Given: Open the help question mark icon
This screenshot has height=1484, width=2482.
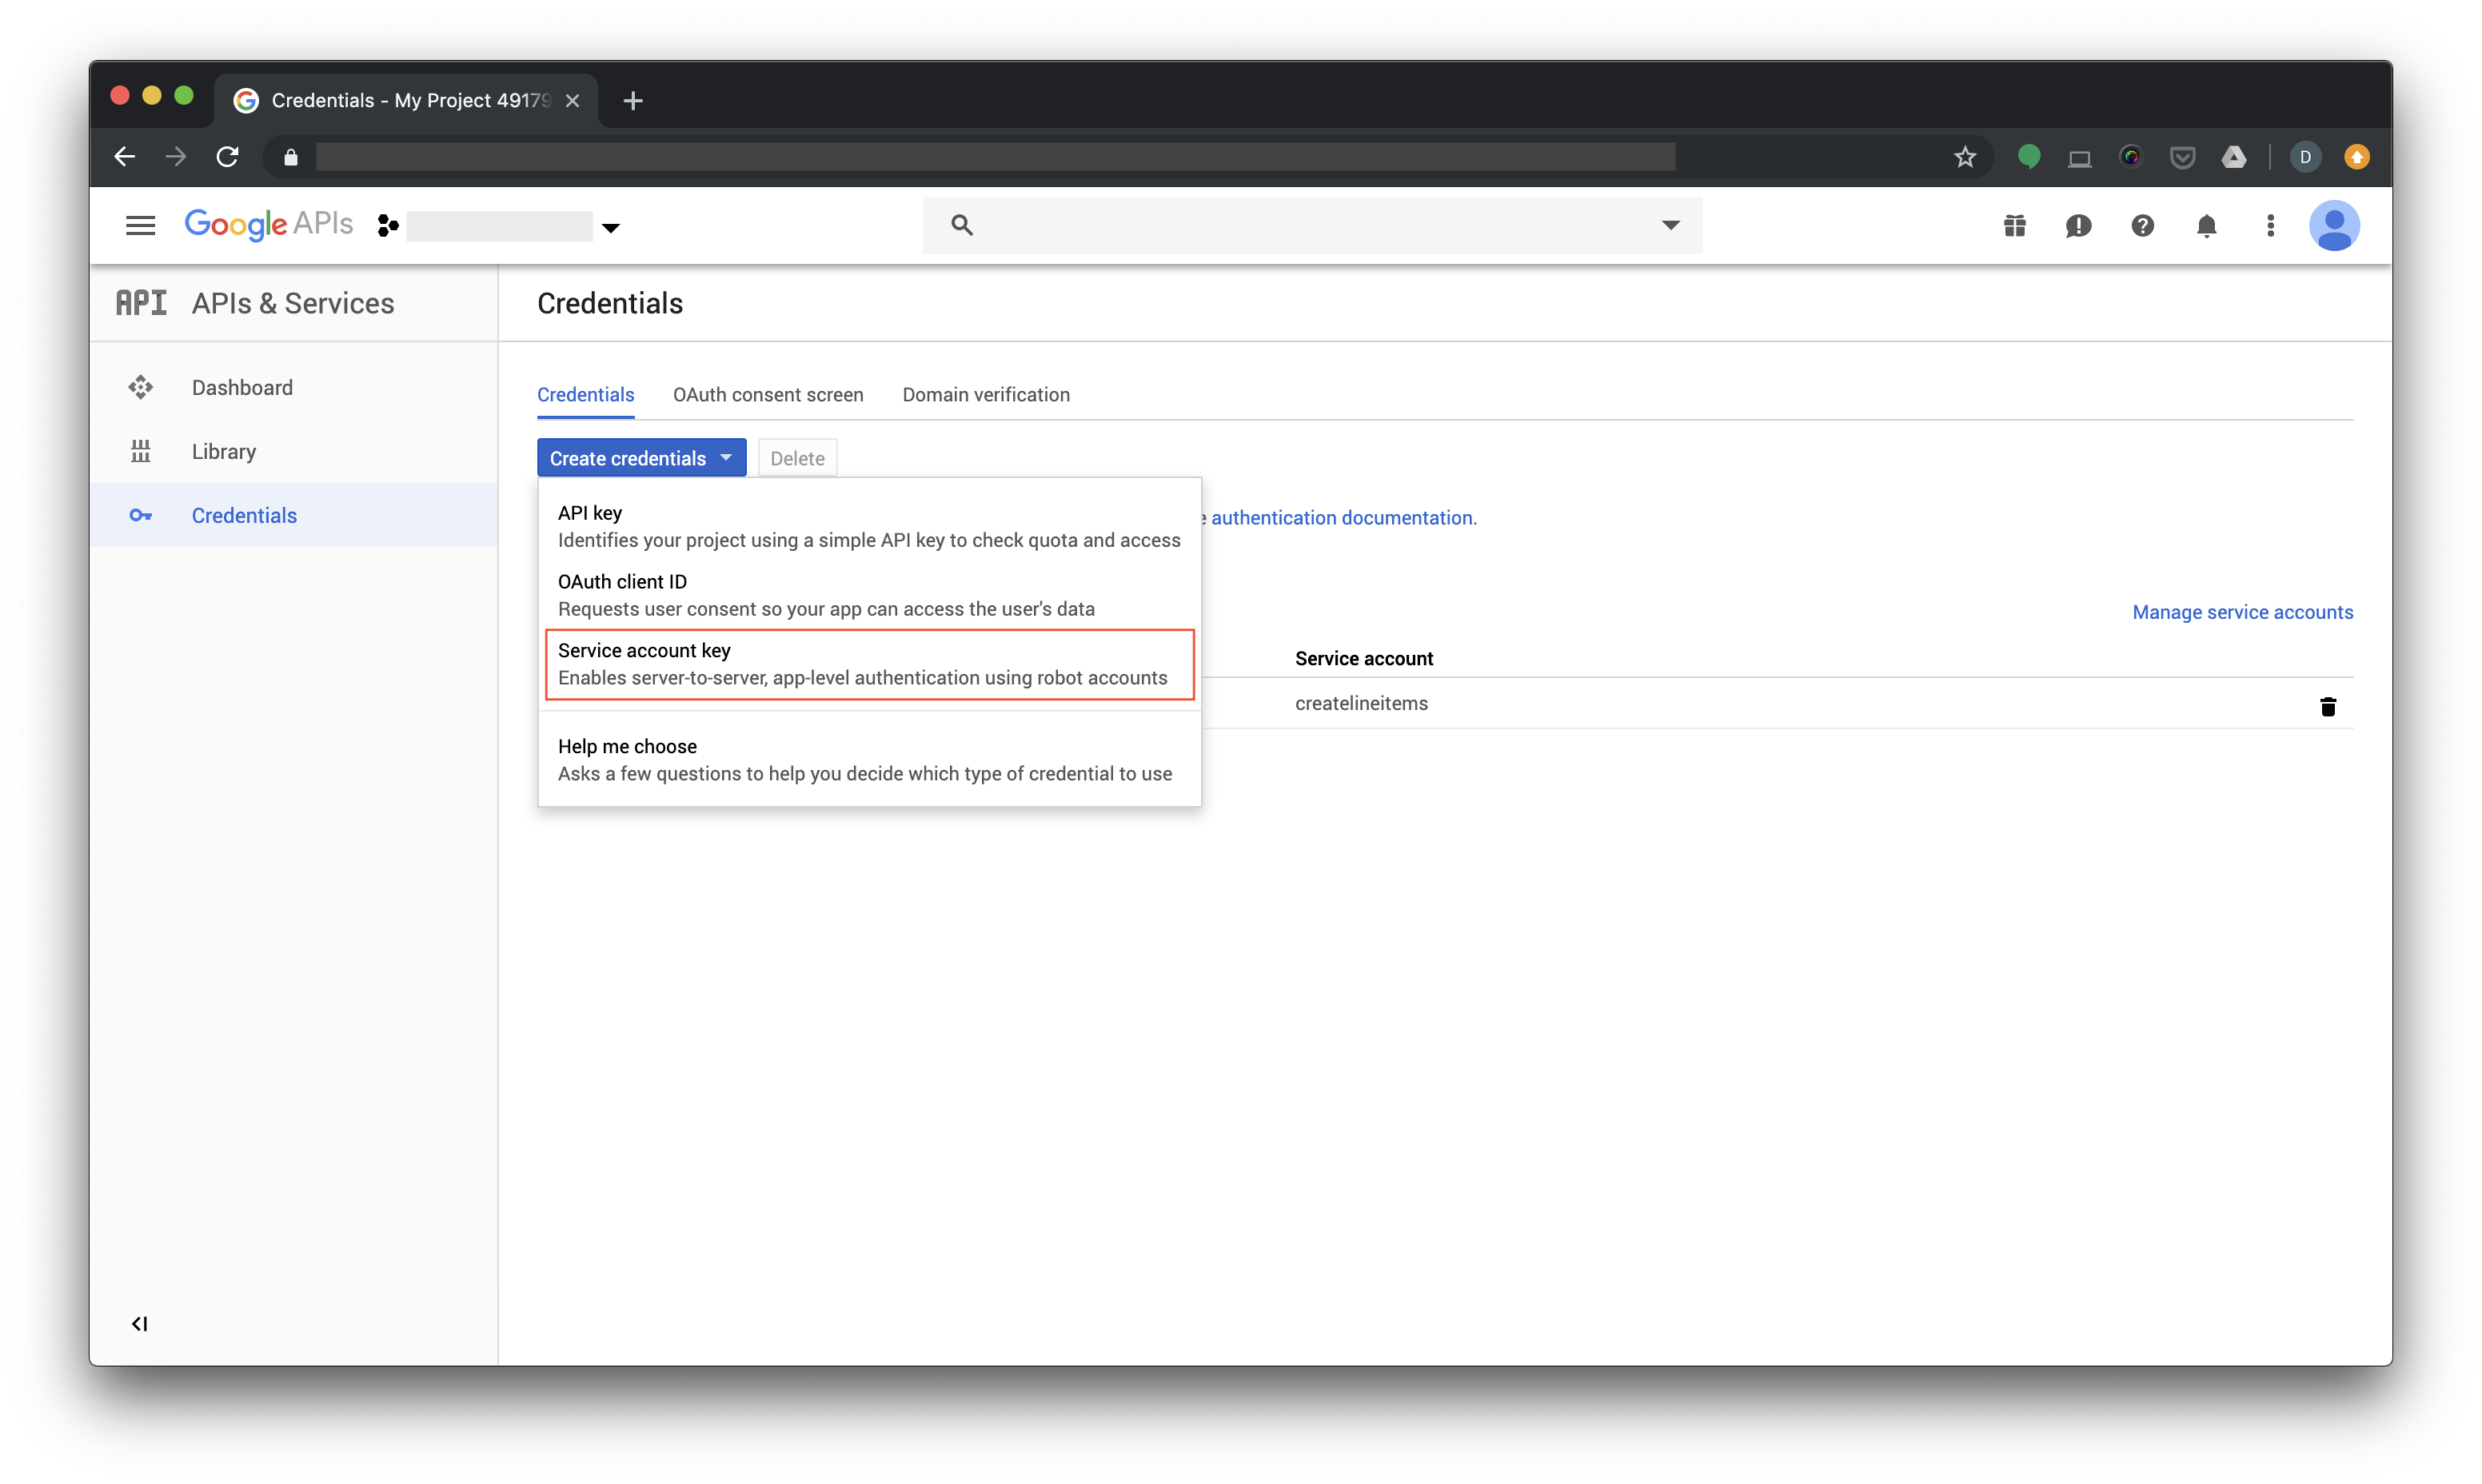Looking at the screenshot, I should [x=2142, y=226].
